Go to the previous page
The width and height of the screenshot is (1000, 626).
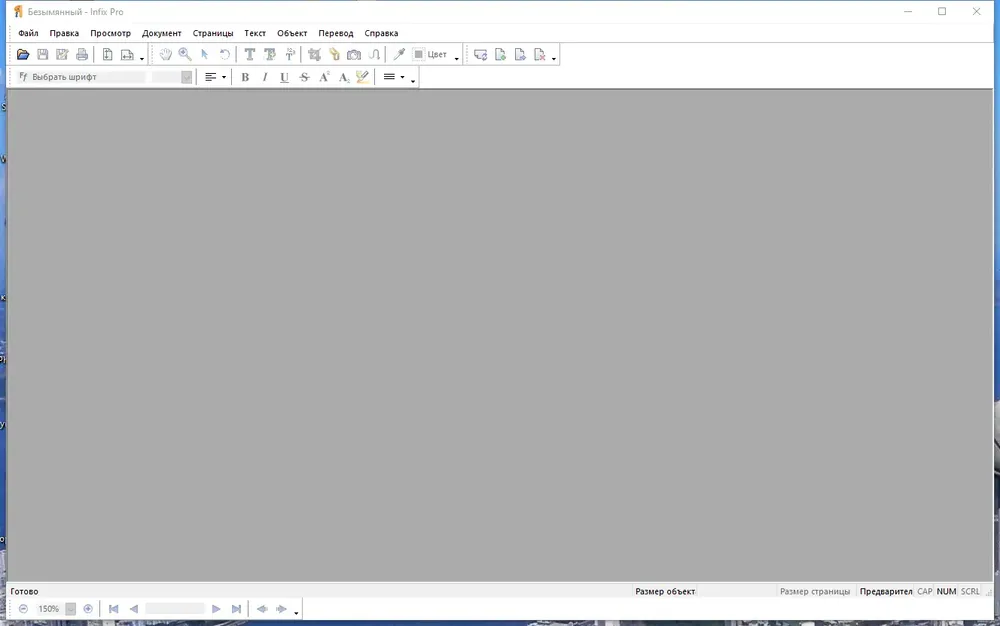tap(134, 609)
